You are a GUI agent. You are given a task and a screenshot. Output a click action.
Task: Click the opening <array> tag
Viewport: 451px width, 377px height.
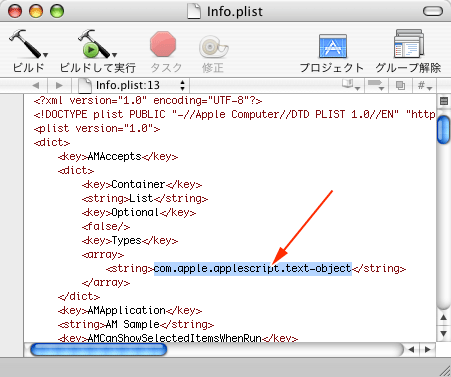pyautogui.click(x=103, y=254)
